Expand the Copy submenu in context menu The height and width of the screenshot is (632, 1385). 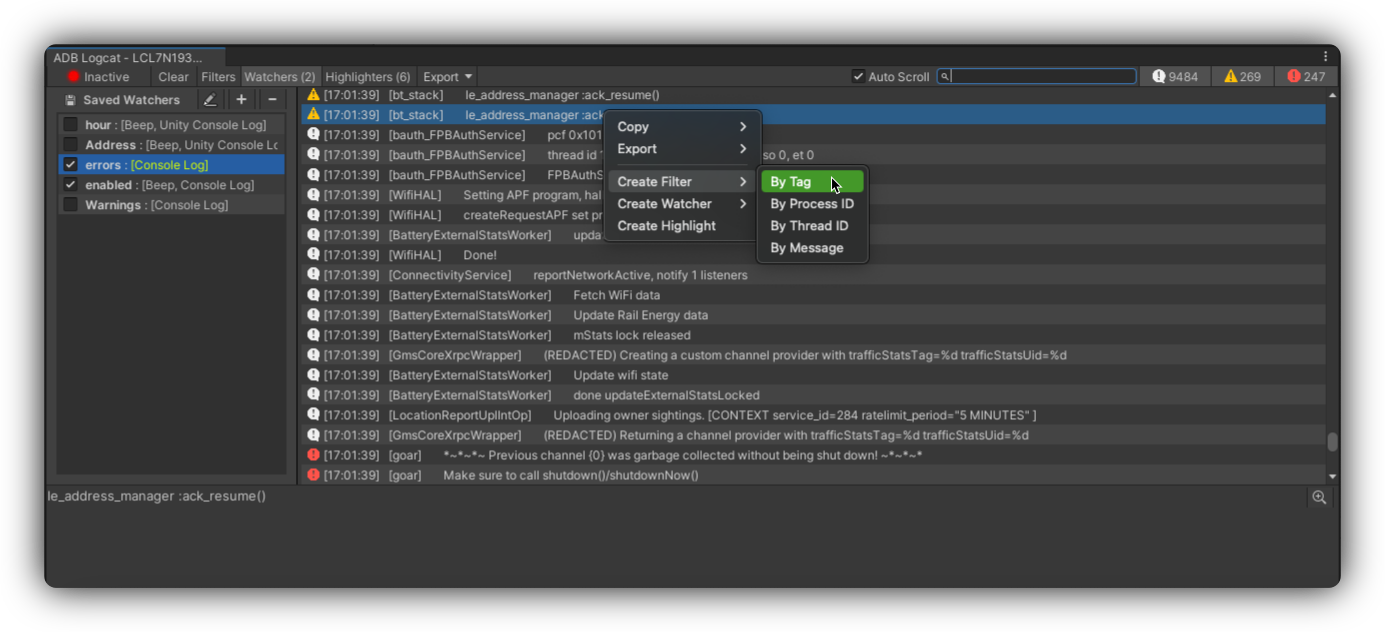(682, 127)
